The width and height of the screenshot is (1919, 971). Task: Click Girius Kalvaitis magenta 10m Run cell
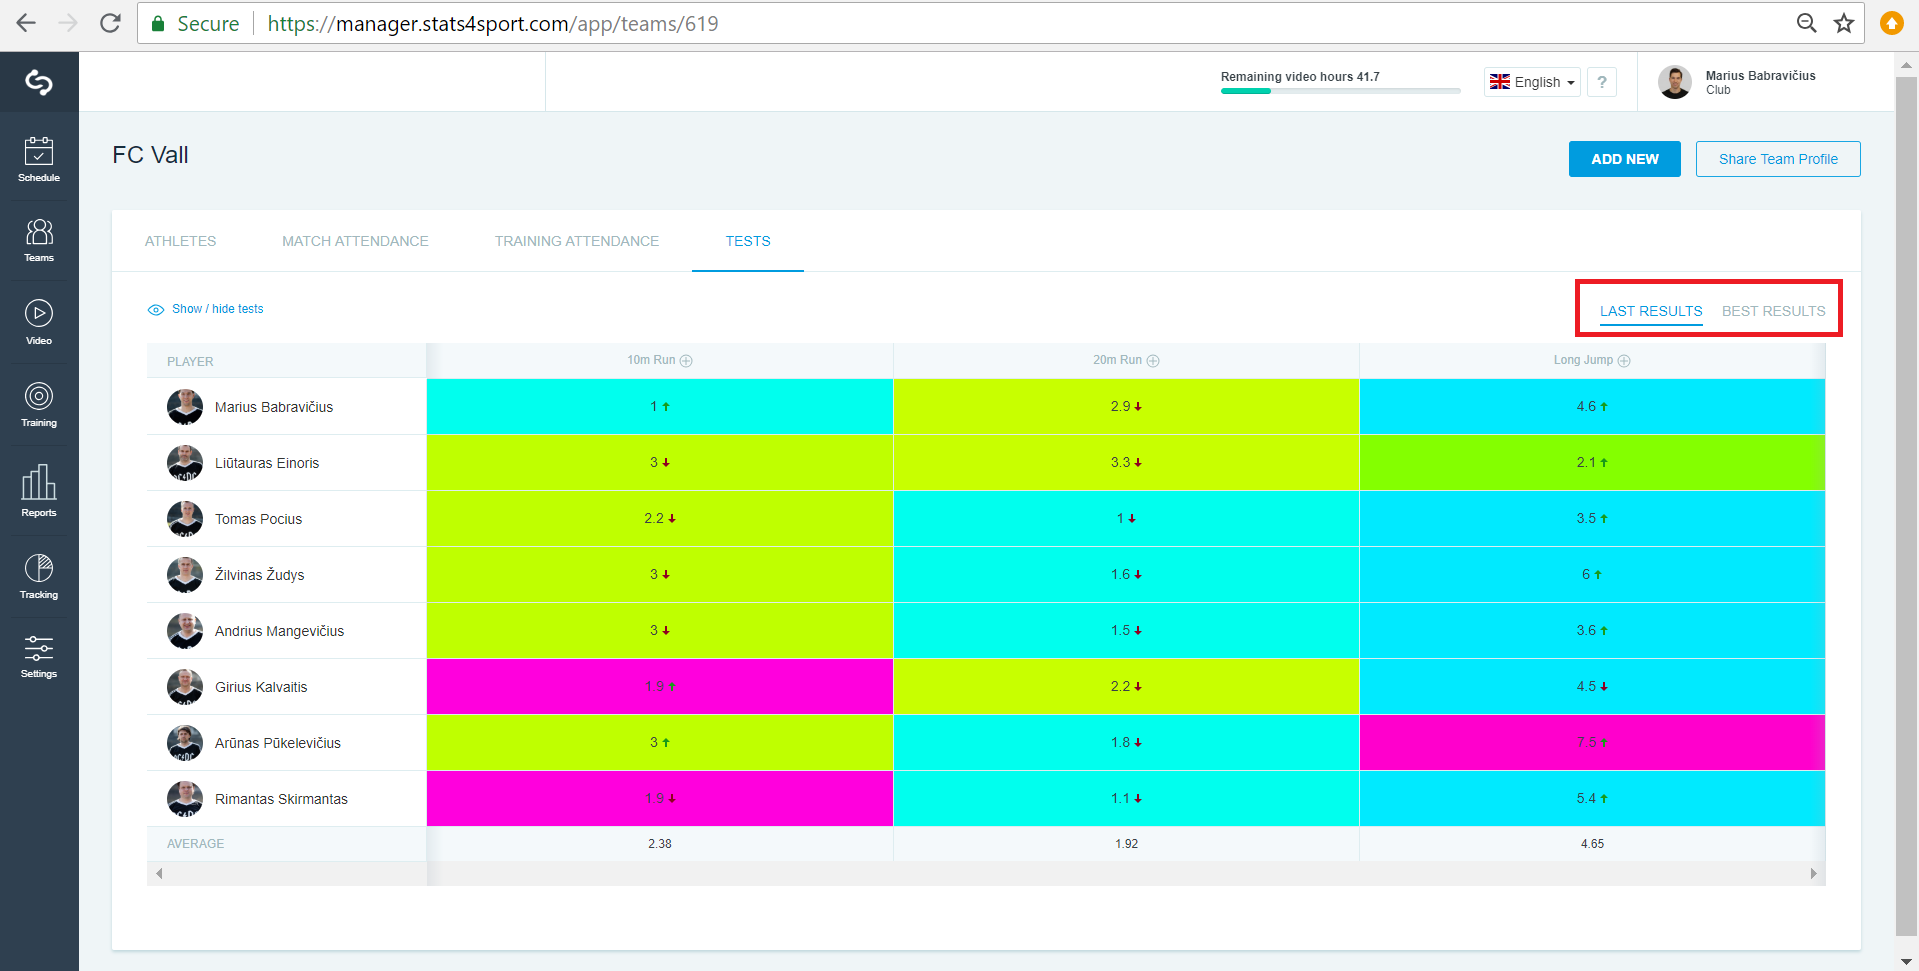point(660,687)
